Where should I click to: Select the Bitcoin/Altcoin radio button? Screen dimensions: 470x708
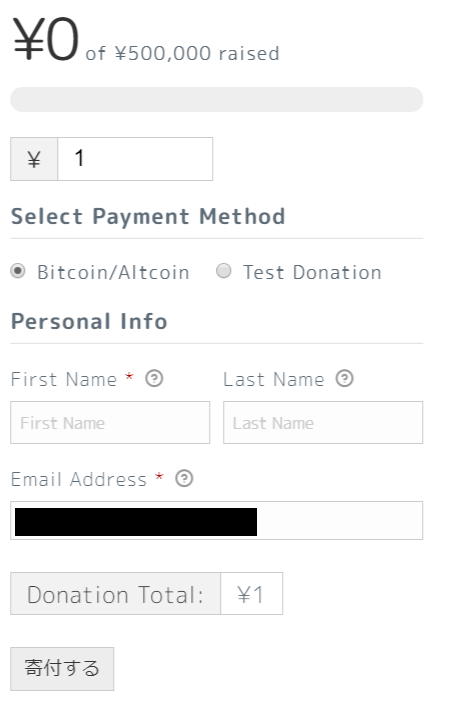(18, 271)
